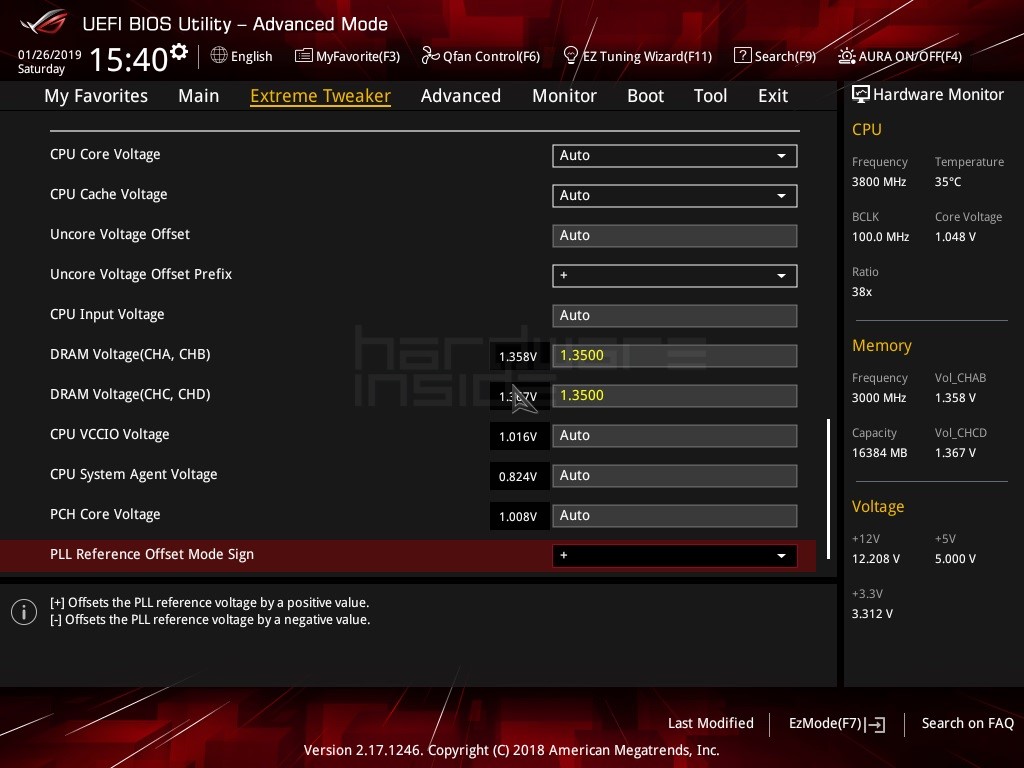
Task: Click the EZ Tuning Wizard bulb icon
Action: click(570, 56)
